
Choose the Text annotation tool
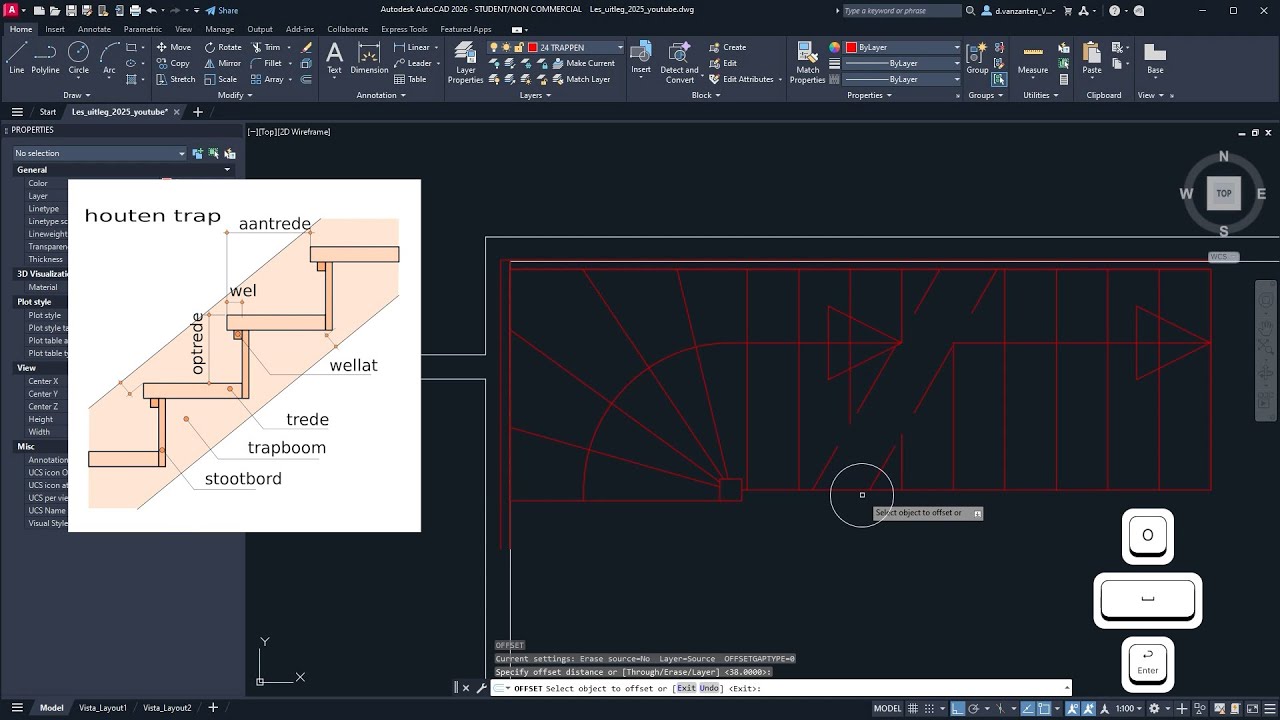(x=334, y=57)
